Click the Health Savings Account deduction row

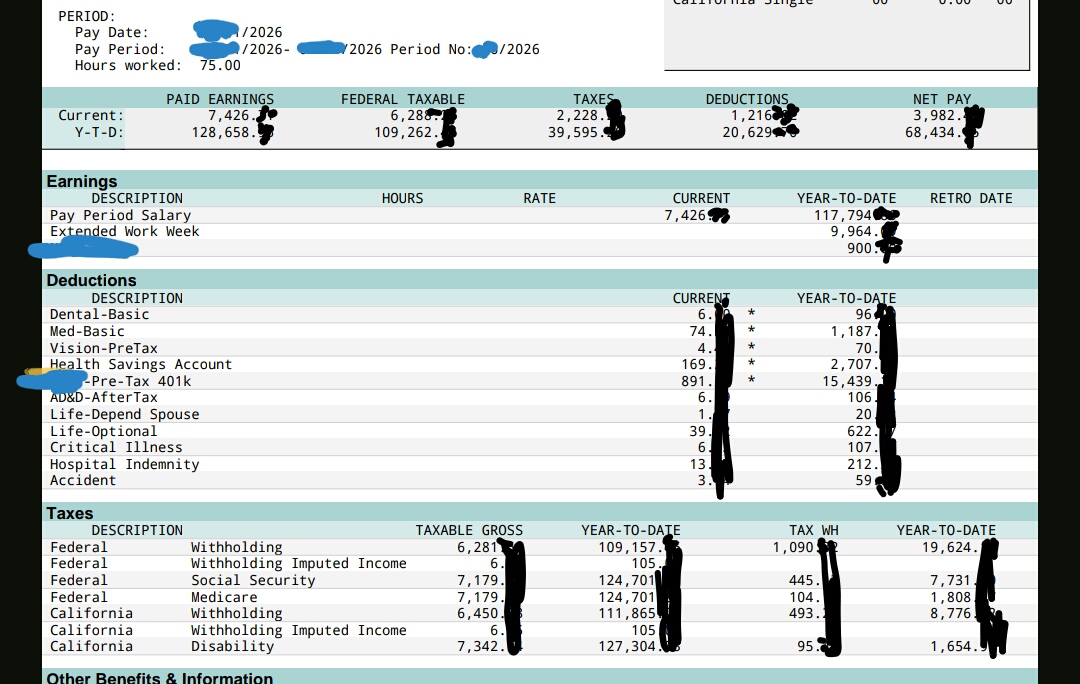[x=540, y=364]
